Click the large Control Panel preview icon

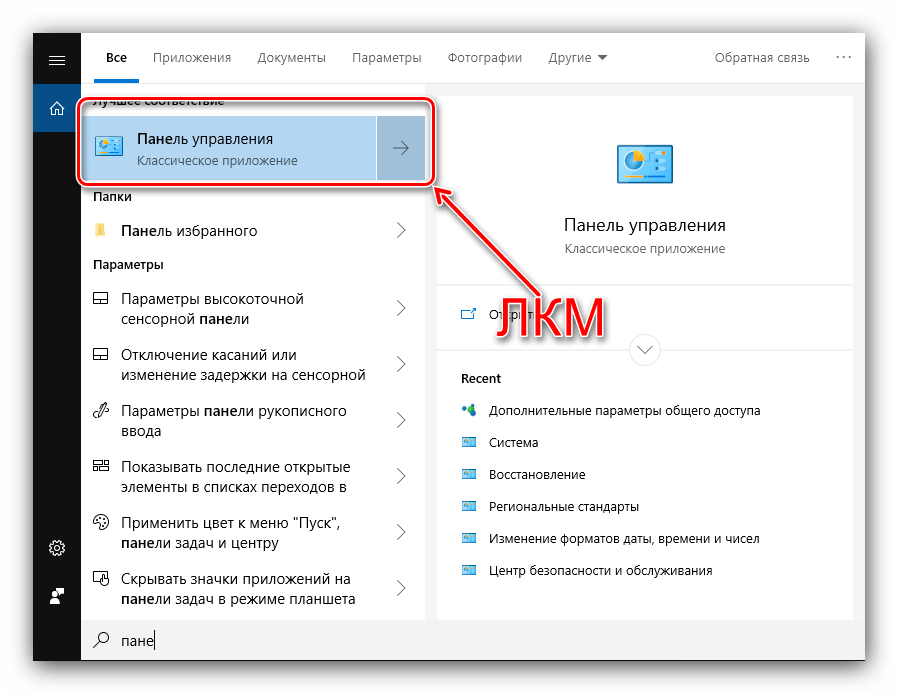tap(645, 164)
